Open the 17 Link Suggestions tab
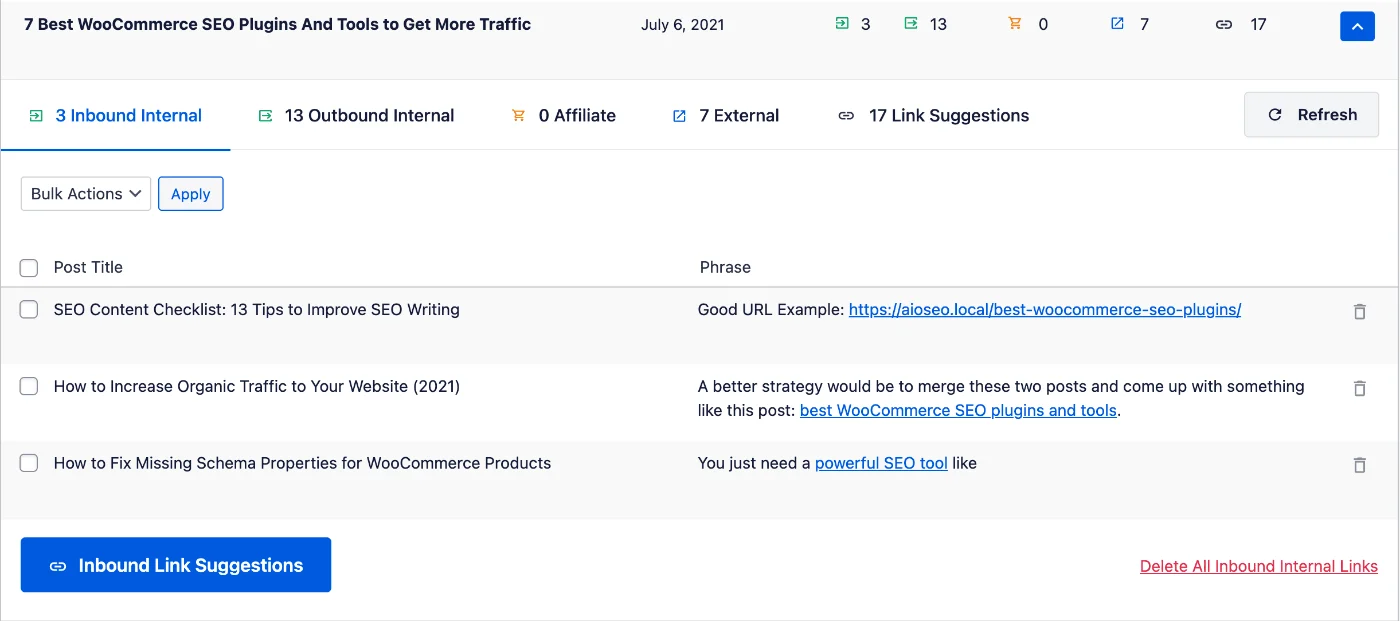This screenshot has height=621, width=1400. (934, 116)
